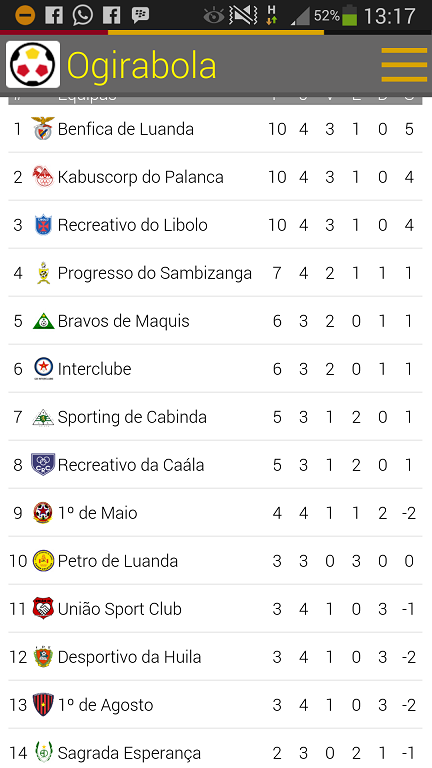
Task: Tap the Benfica de Luanda club crest
Action: pos(43,128)
